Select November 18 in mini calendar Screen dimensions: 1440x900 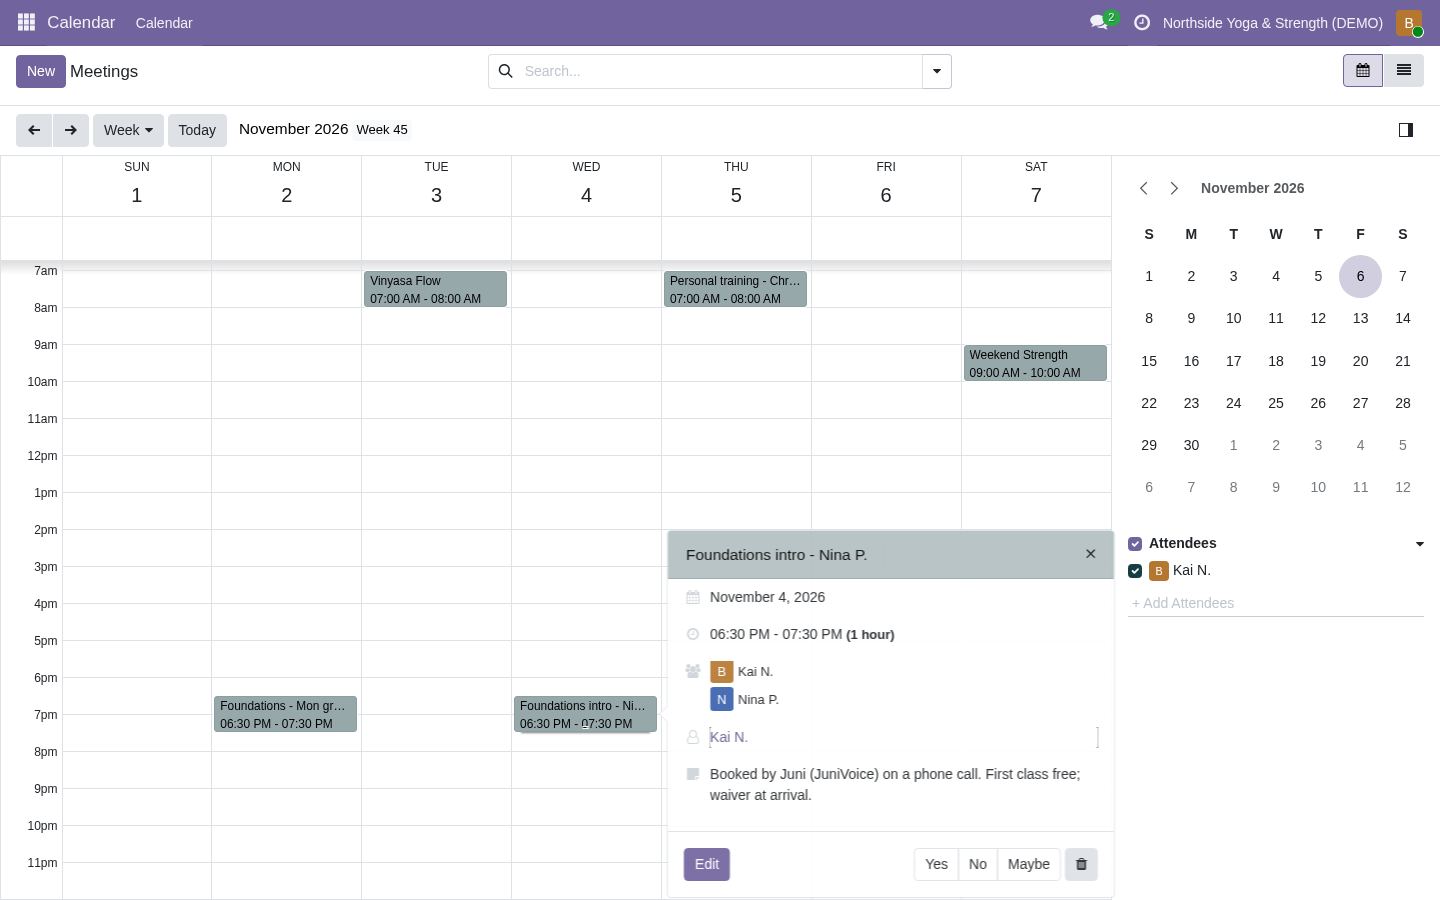click(1275, 361)
